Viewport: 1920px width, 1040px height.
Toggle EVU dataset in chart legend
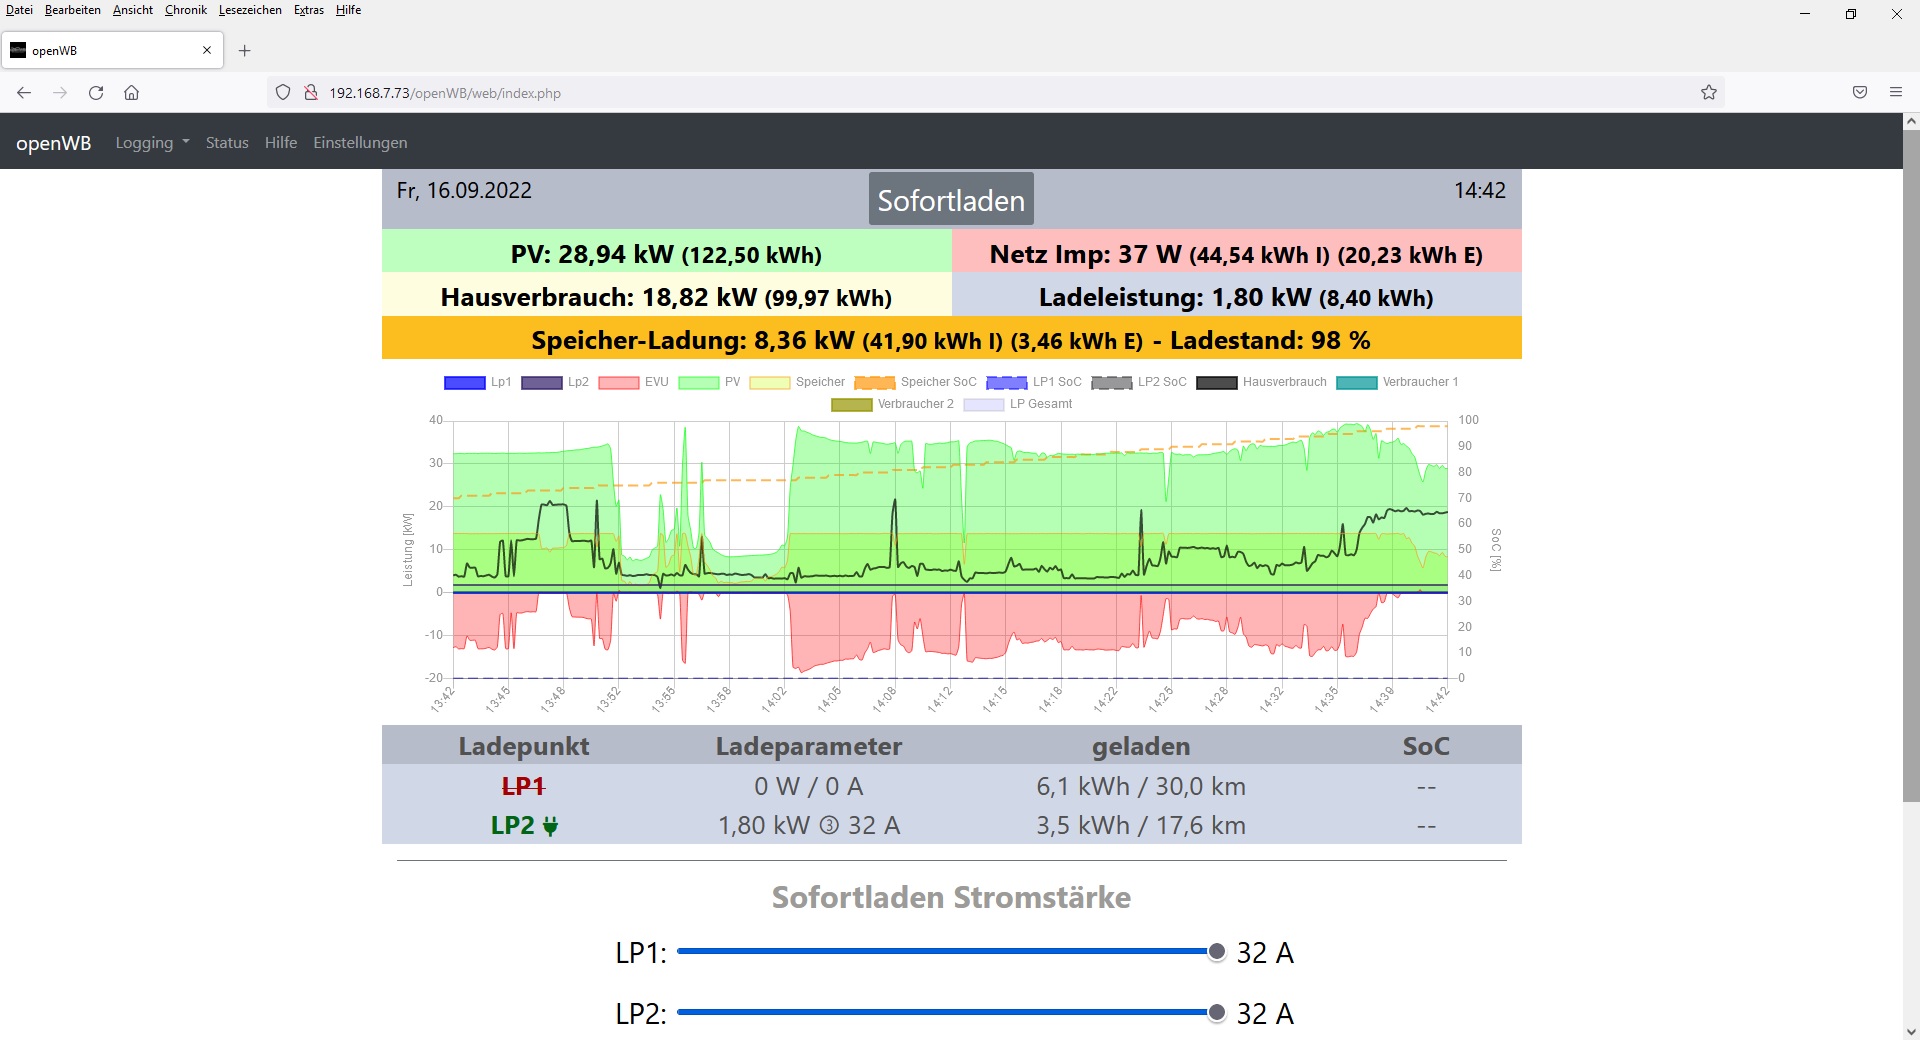(x=633, y=382)
